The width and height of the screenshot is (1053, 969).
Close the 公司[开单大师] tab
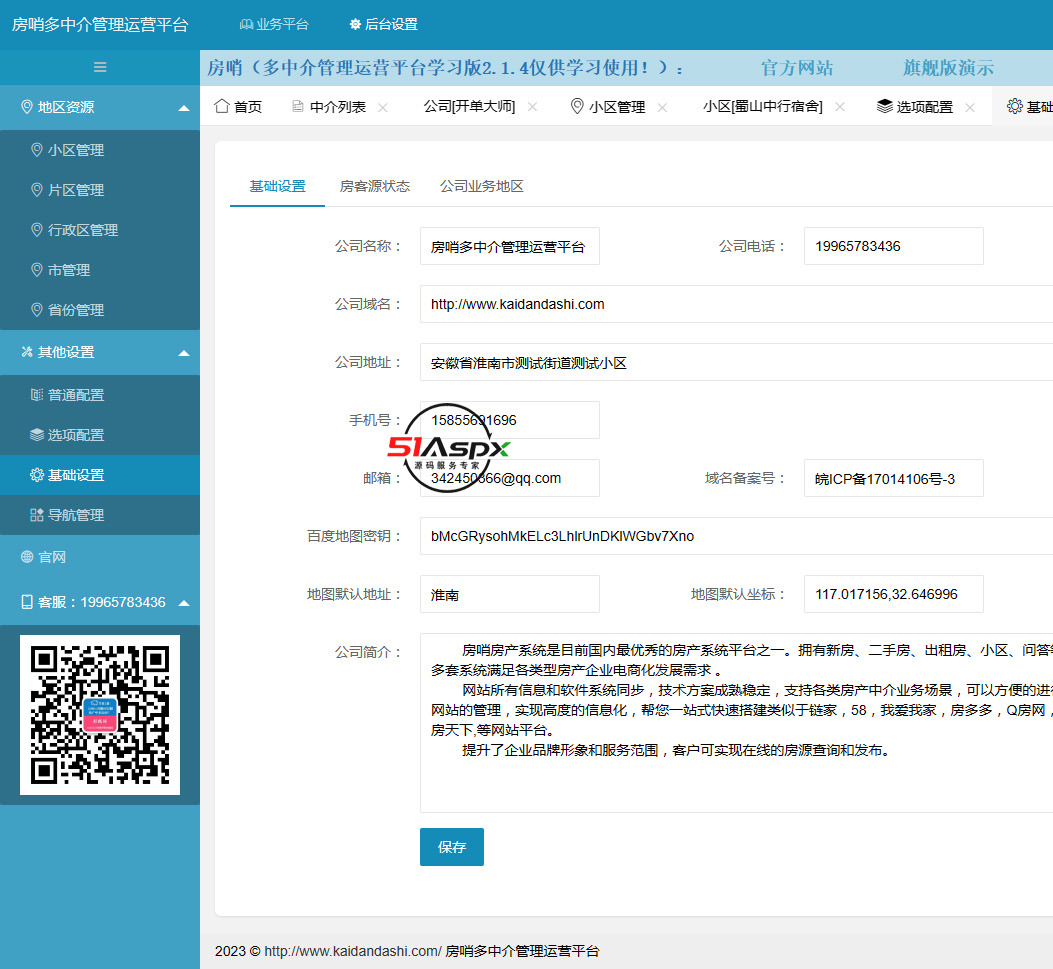[x=532, y=107]
